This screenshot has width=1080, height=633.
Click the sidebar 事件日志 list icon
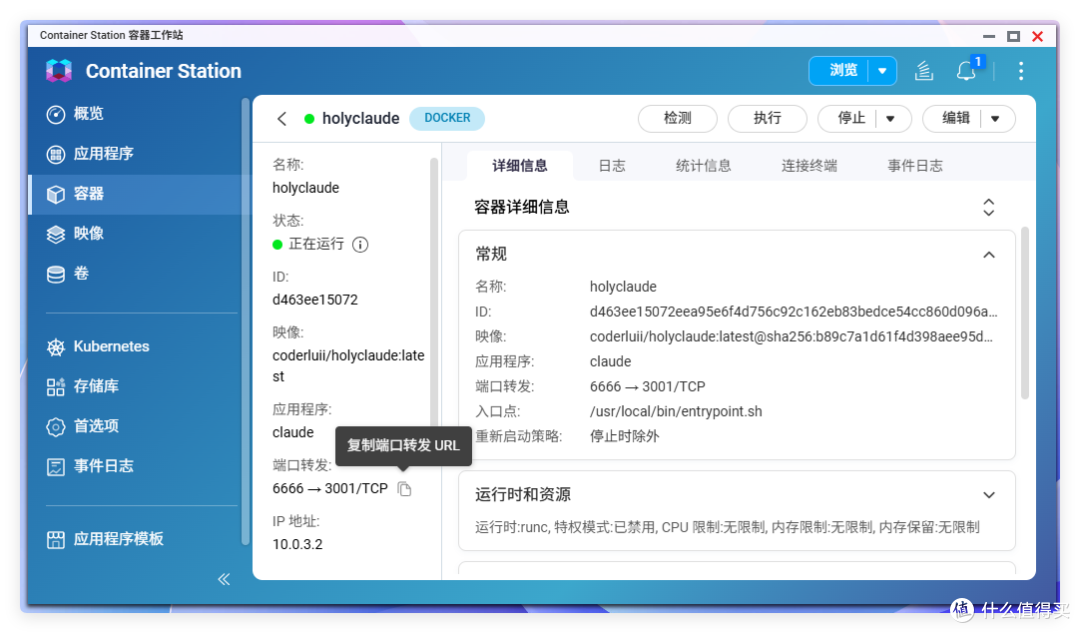[x=56, y=467]
